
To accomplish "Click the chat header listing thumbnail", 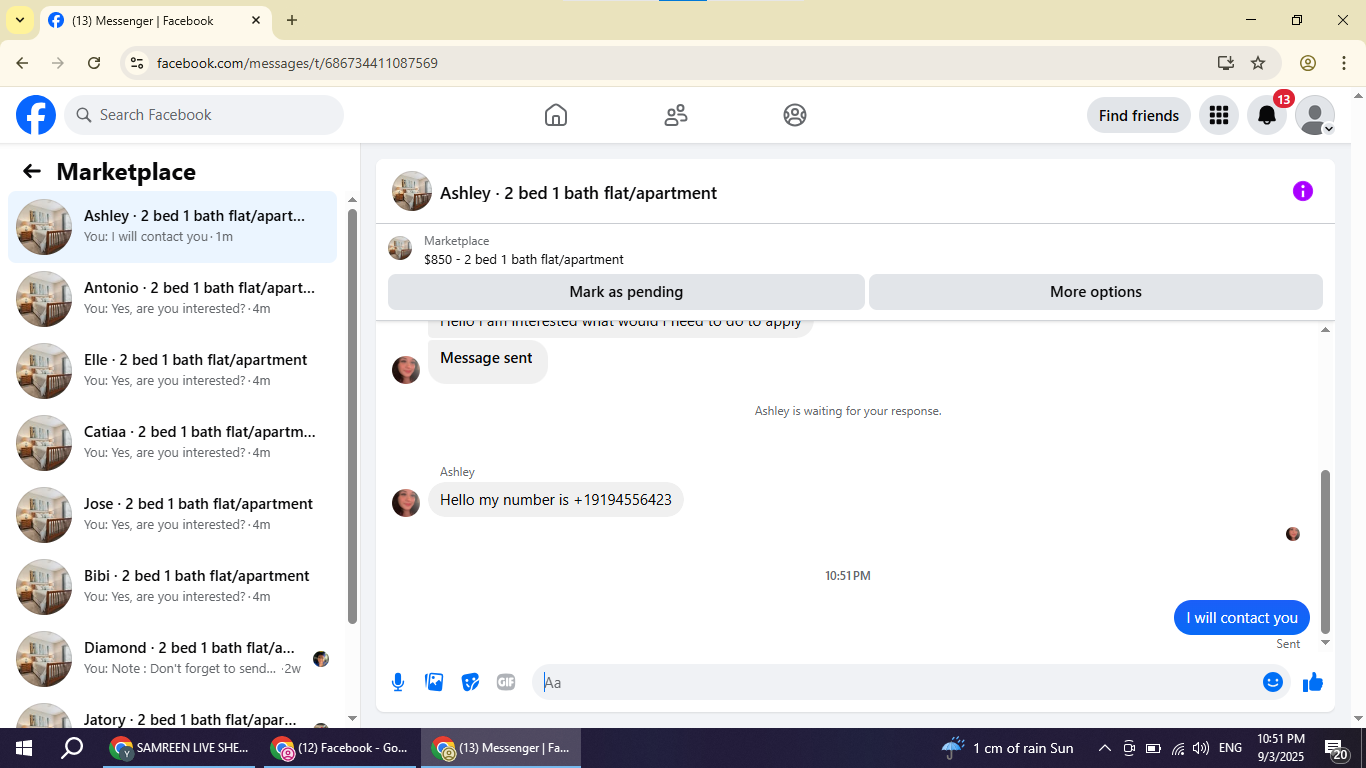I will click(x=412, y=191).
